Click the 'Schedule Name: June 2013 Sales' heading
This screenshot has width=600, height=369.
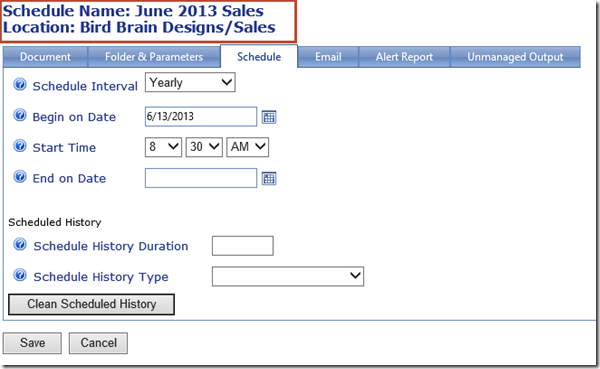click(133, 11)
